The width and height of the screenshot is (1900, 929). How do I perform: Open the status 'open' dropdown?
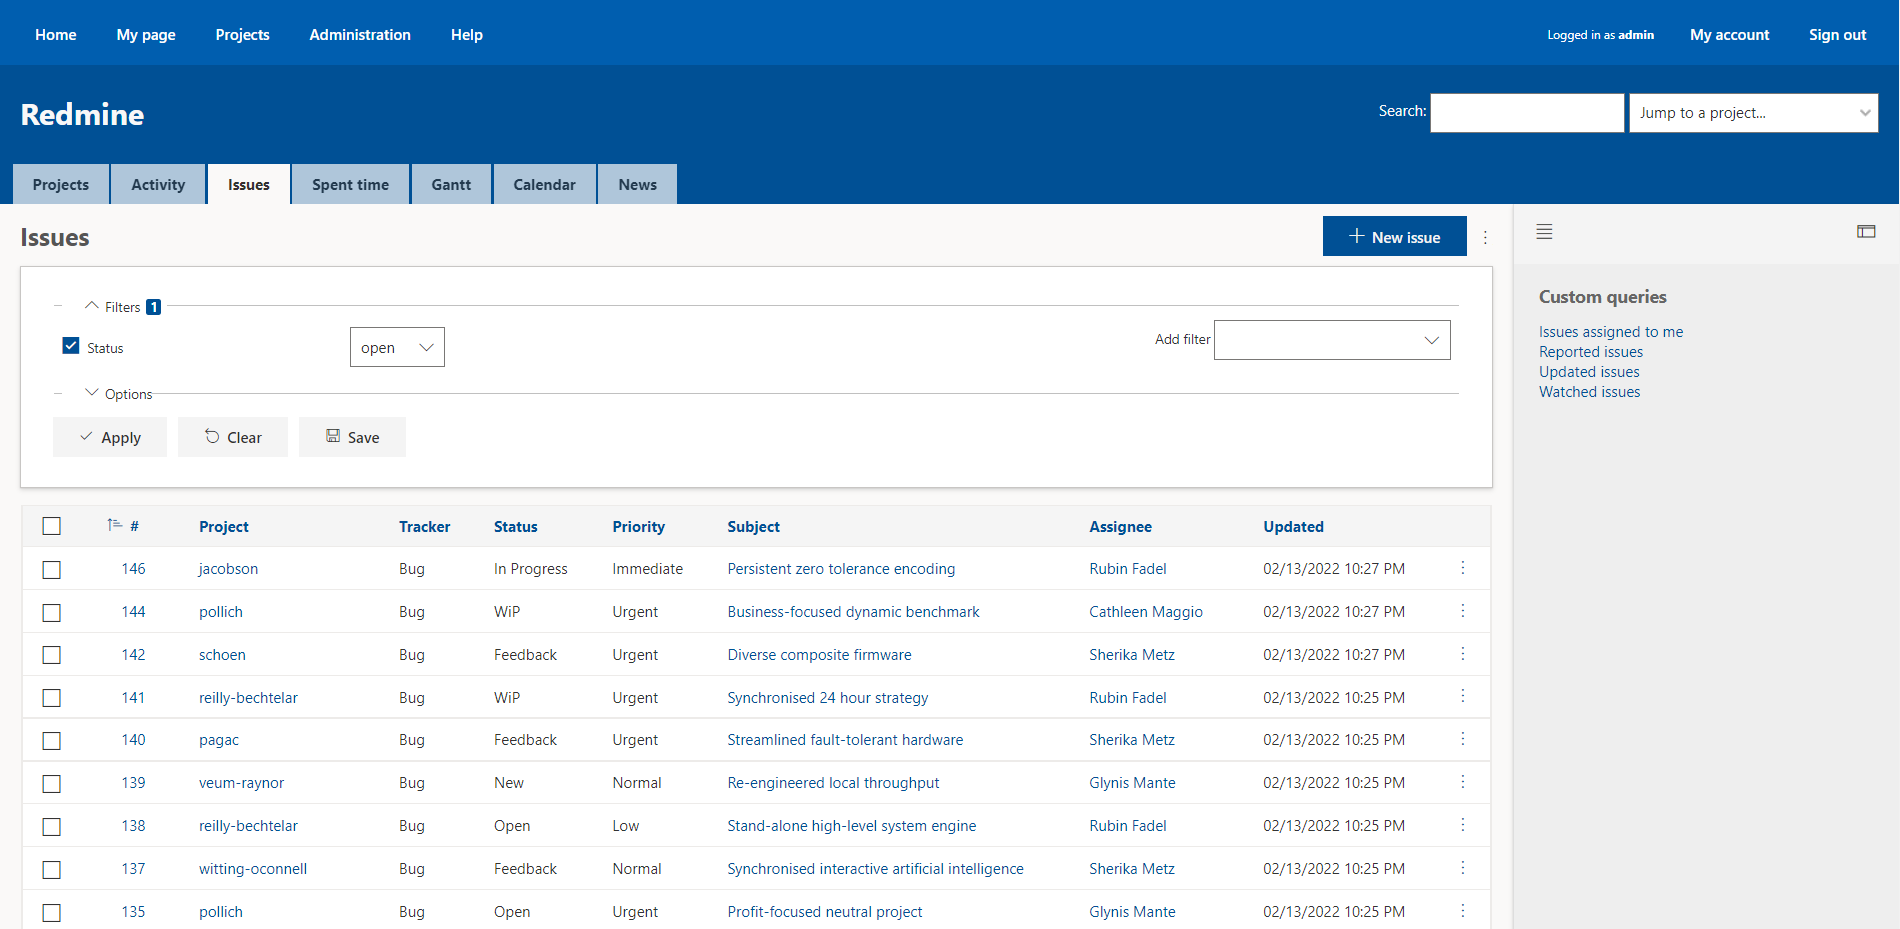pos(397,347)
